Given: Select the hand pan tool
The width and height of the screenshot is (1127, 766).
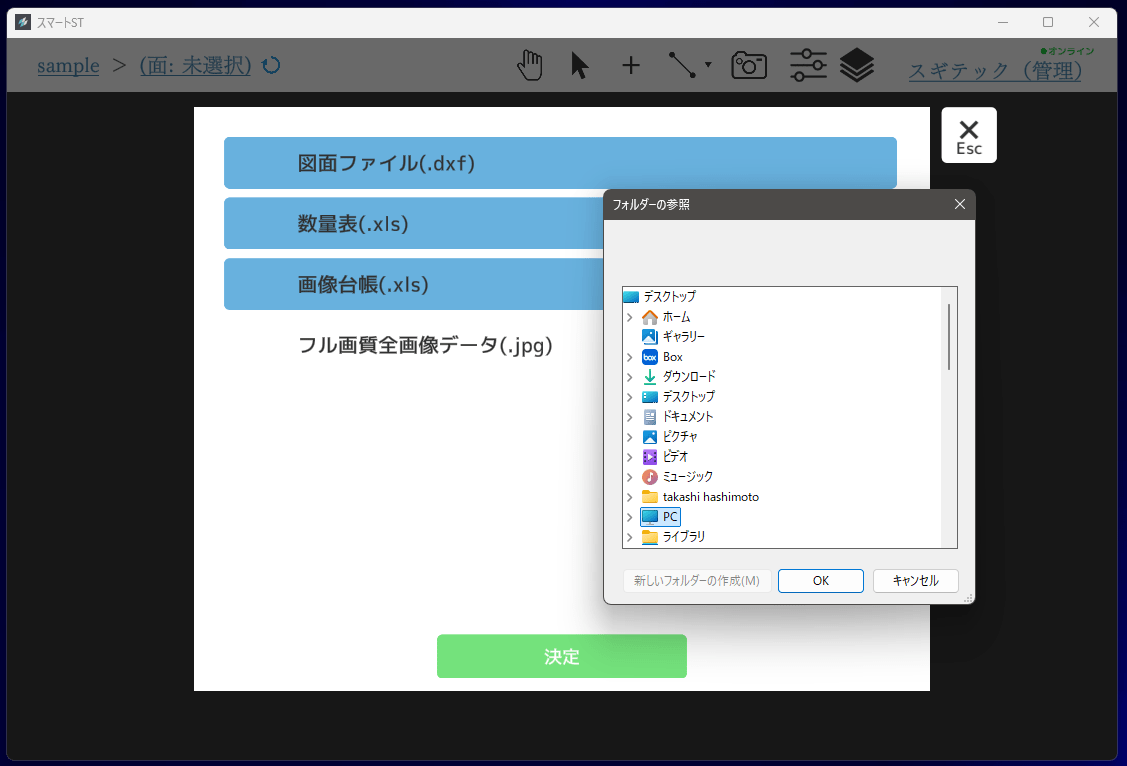Looking at the screenshot, I should [530, 66].
